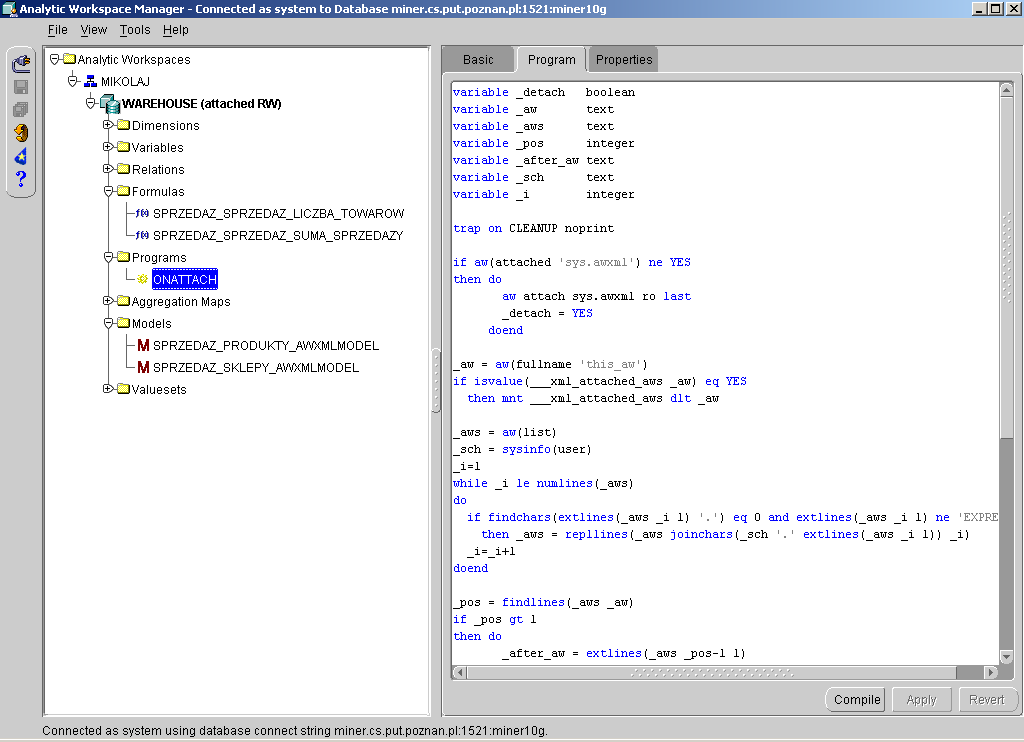
Task: Click the WAREHOUSE database cube icon
Action: pos(110,103)
